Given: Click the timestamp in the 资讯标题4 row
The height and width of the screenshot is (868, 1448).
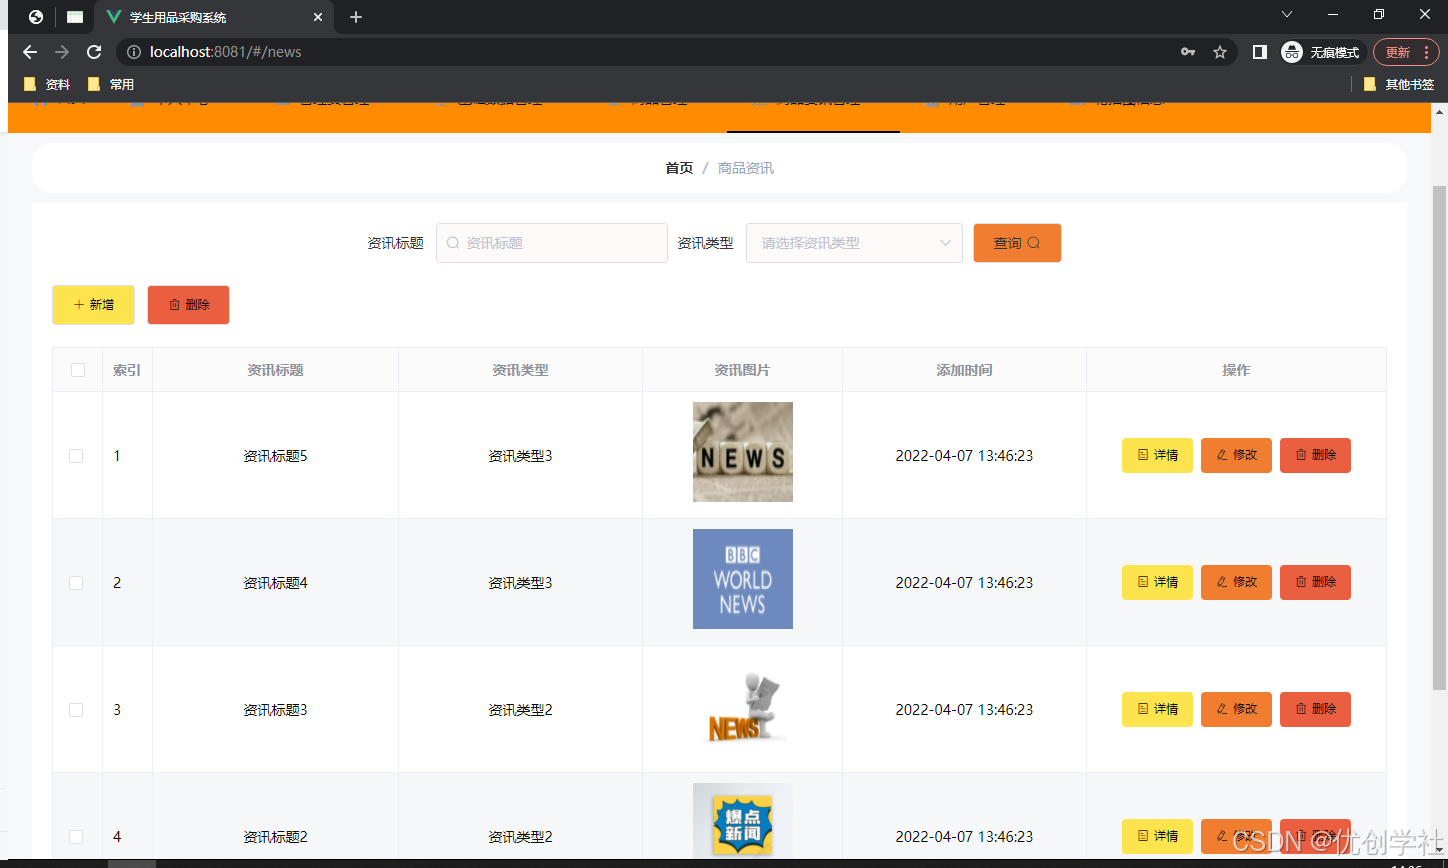Looking at the screenshot, I should (x=964, y=583).
